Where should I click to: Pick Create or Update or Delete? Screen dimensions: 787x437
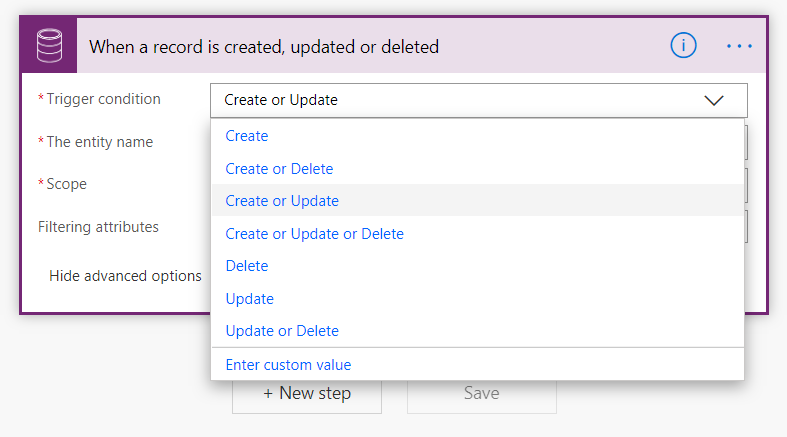[x=477, y=234]
